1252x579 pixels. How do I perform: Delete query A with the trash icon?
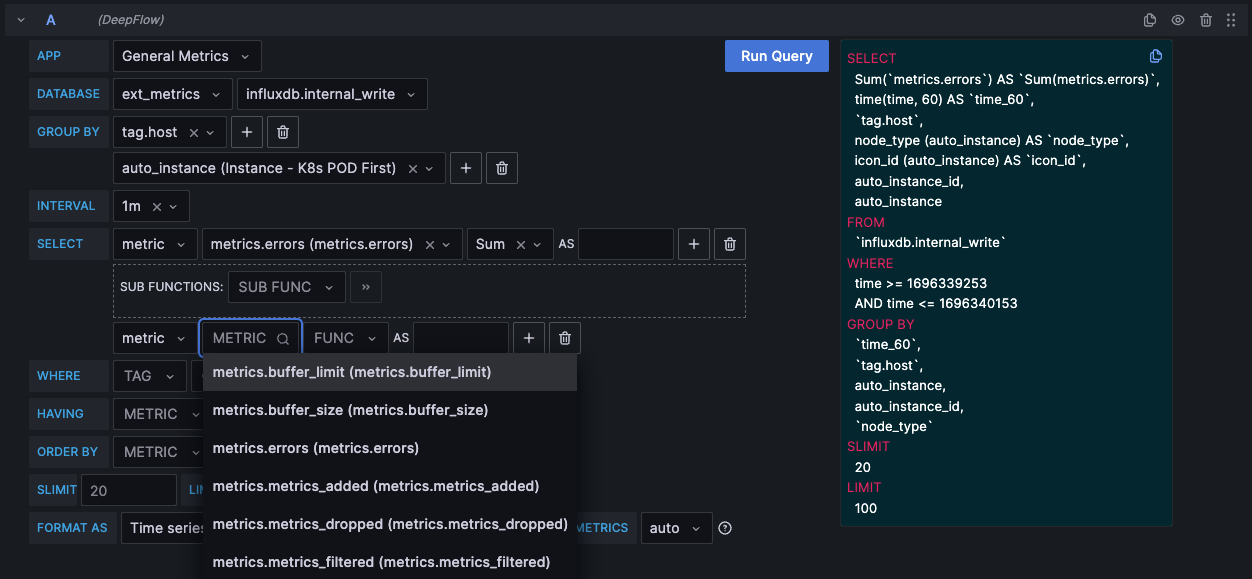(1206, 20)
